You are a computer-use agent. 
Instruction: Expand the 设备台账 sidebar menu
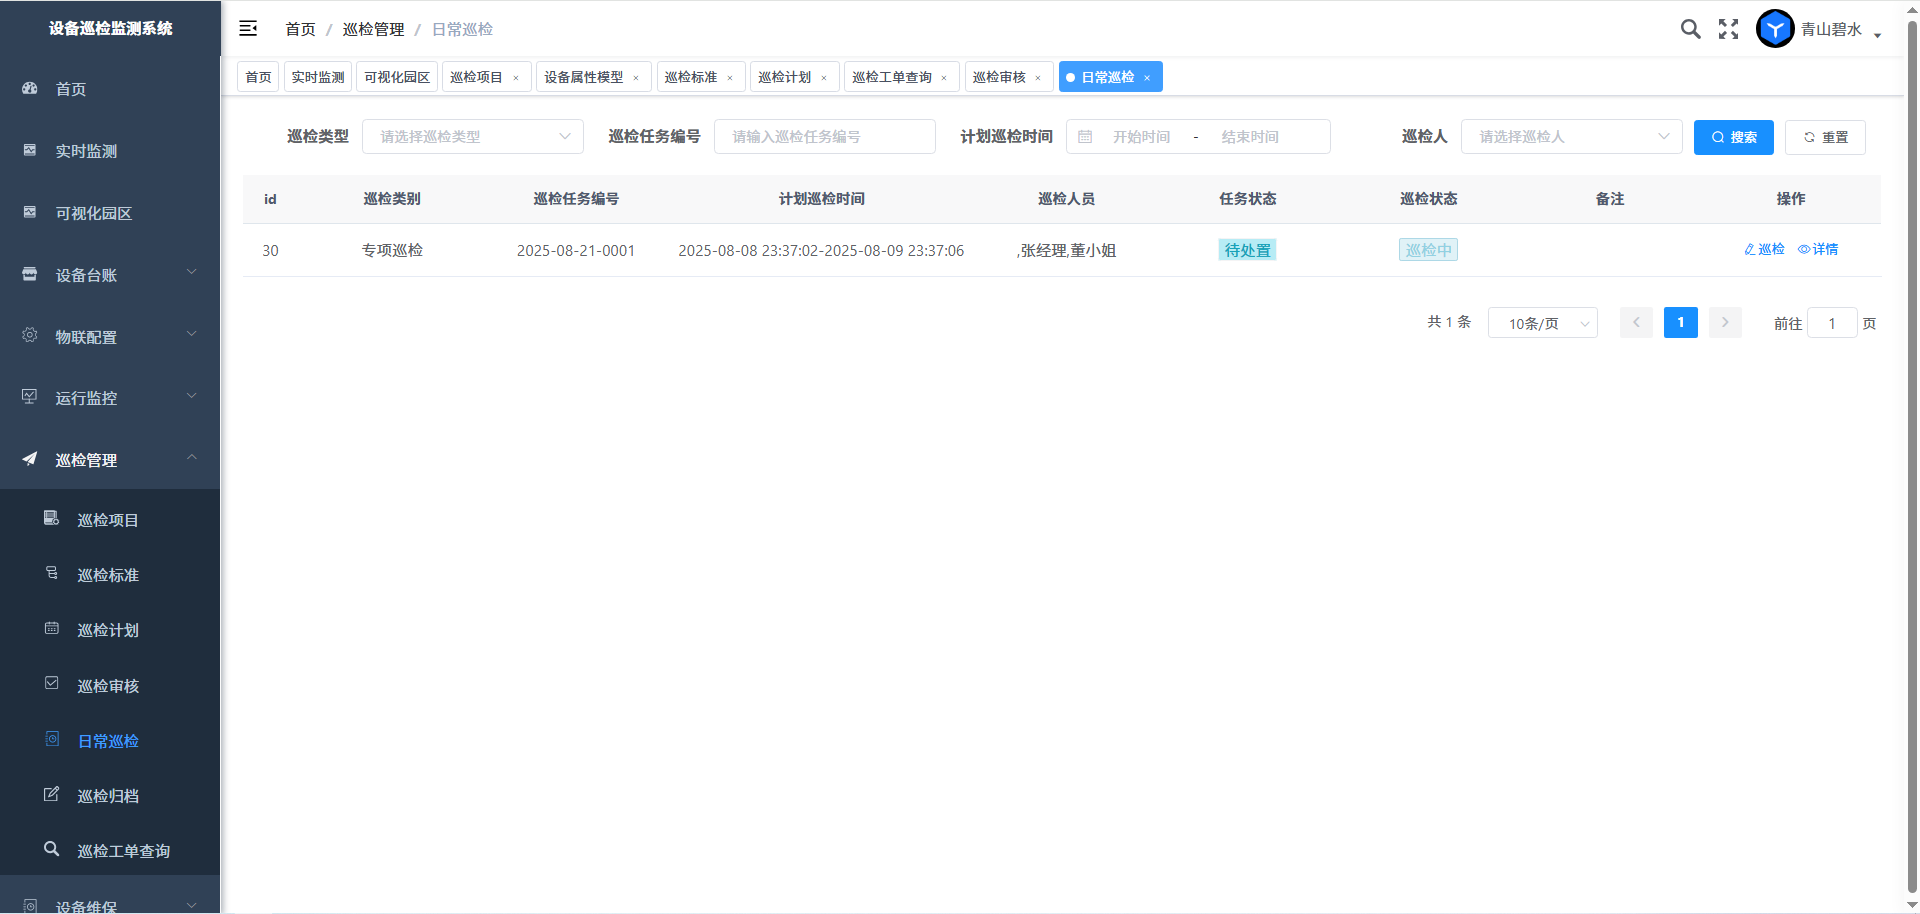tap(110, 275)
